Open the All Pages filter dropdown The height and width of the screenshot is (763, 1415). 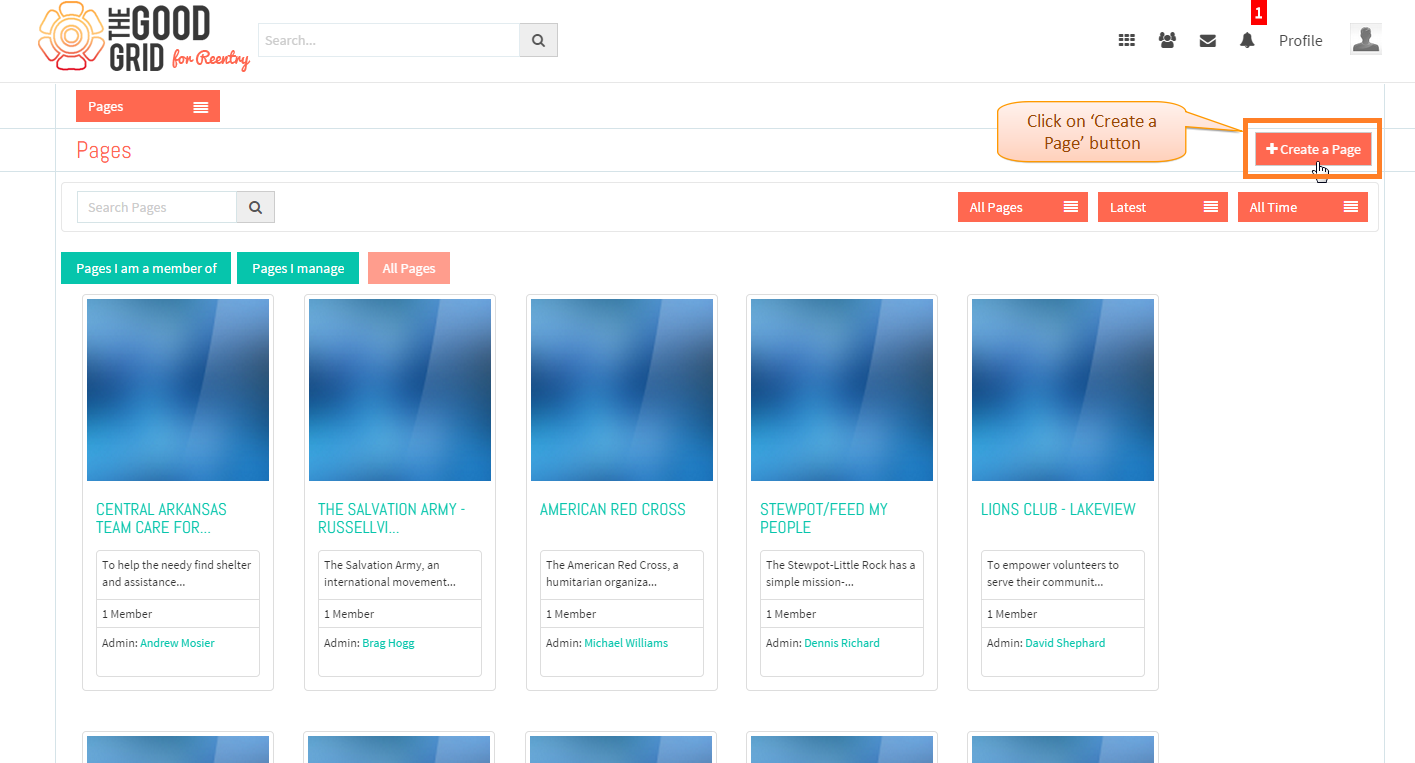(x=1023, y=207)
